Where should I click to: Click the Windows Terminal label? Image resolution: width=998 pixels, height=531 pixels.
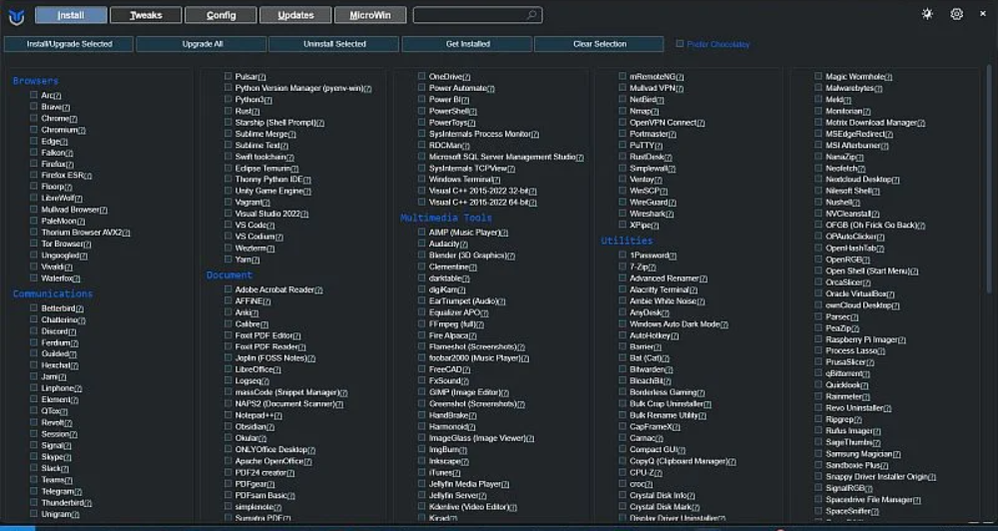[460, 180]
